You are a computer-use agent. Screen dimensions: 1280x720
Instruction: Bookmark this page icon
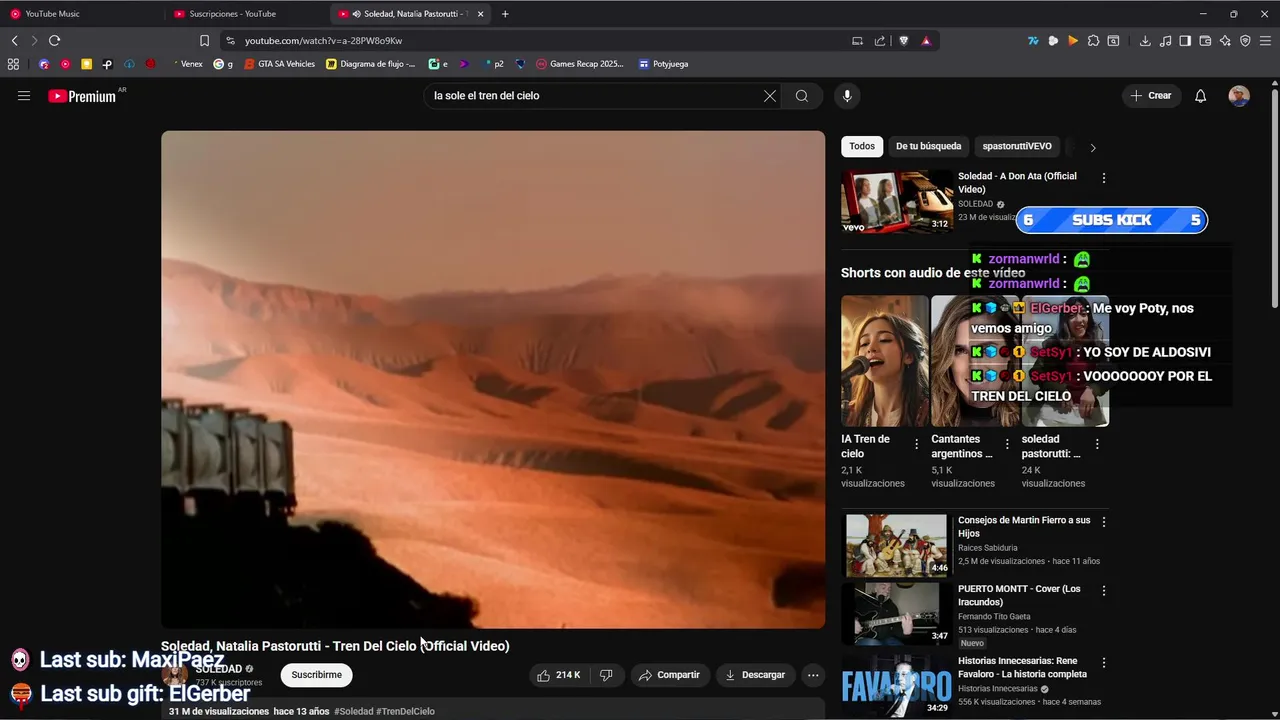pos(204,41)
